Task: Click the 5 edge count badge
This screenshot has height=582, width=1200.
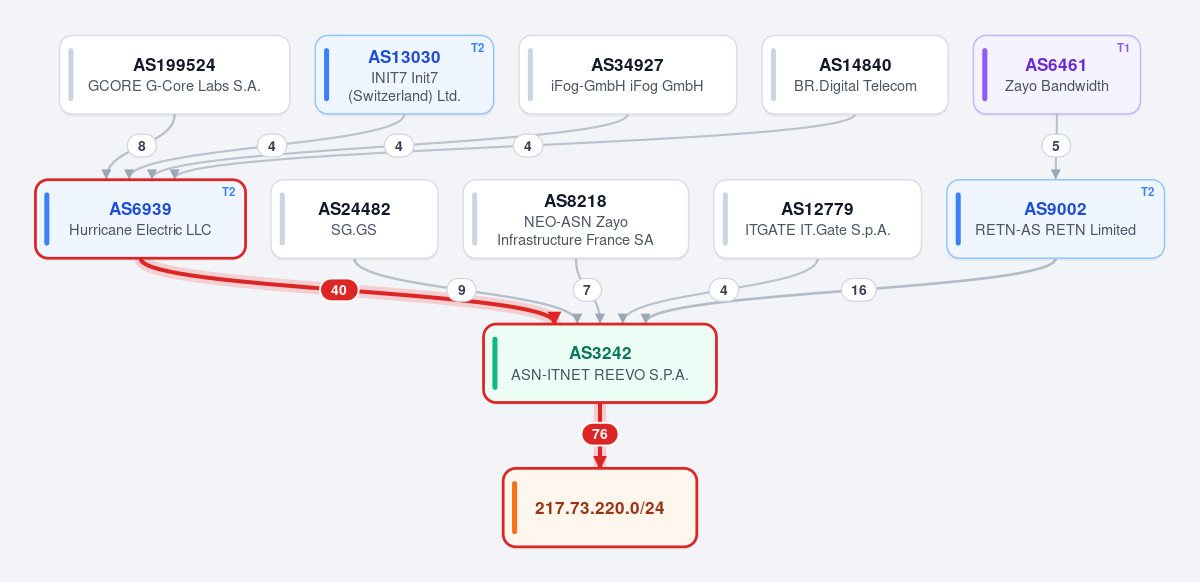Action: tap(1056, 146)
